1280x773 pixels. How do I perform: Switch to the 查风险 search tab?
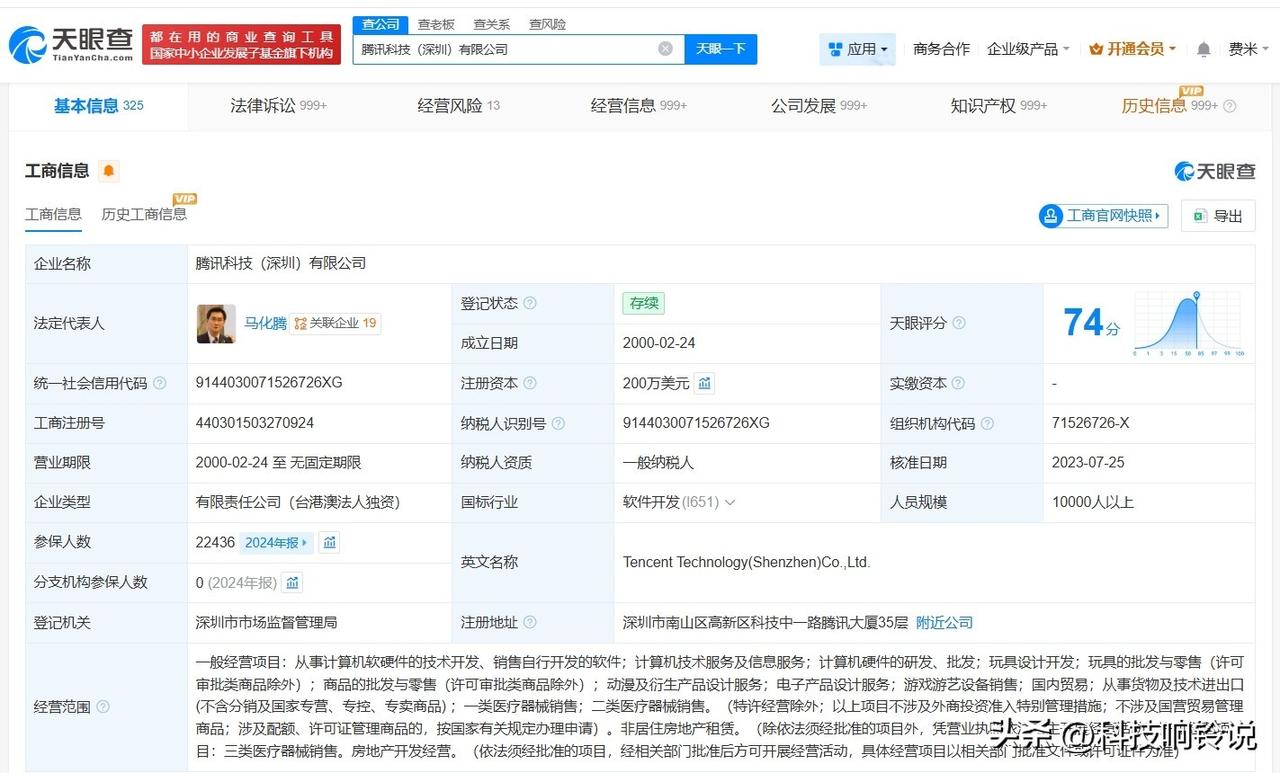pyautogui.click(x=547, y=24)
